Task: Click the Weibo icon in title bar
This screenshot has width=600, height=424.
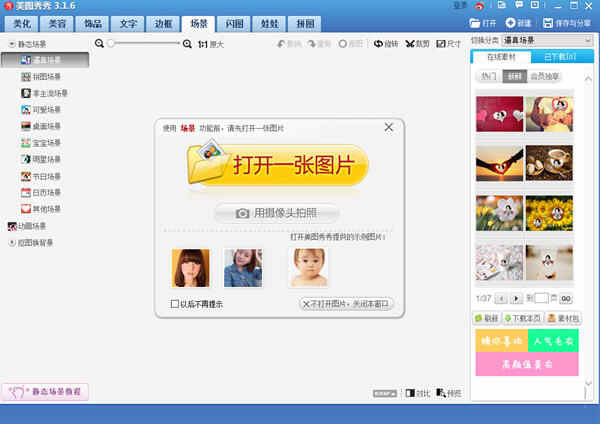Action: pyautogui.click(x=478, y=7)
